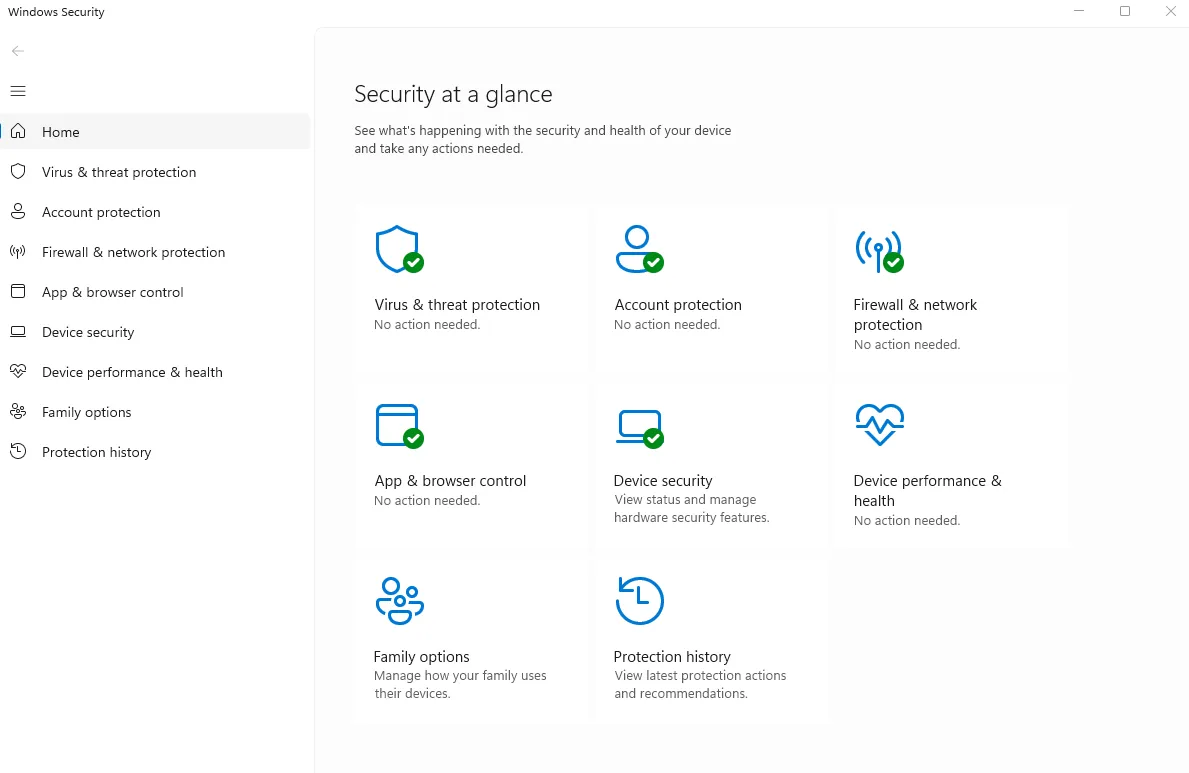1189x773 pixels.
Task: Click the heart-pulse health icon in sidebar
Action: (18, 371)
